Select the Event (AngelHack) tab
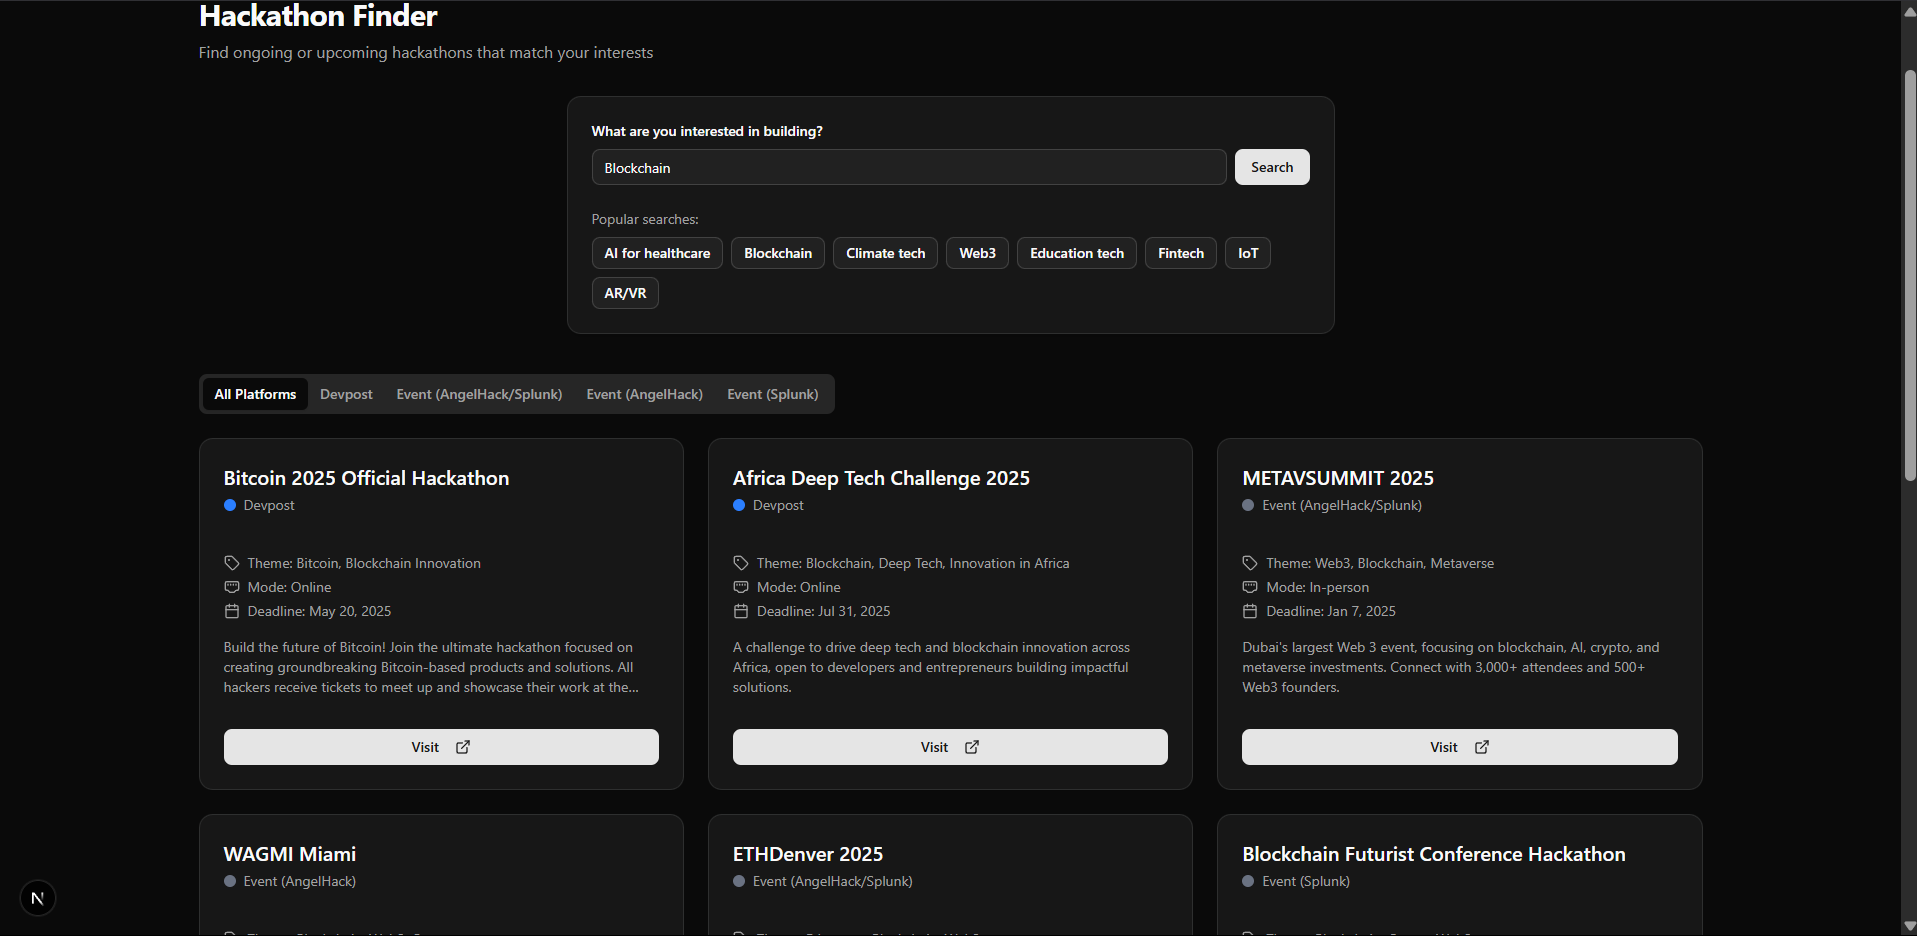The width and height of the screenshot is (1917, 936). pyautogui.click(x=645, y=394)
